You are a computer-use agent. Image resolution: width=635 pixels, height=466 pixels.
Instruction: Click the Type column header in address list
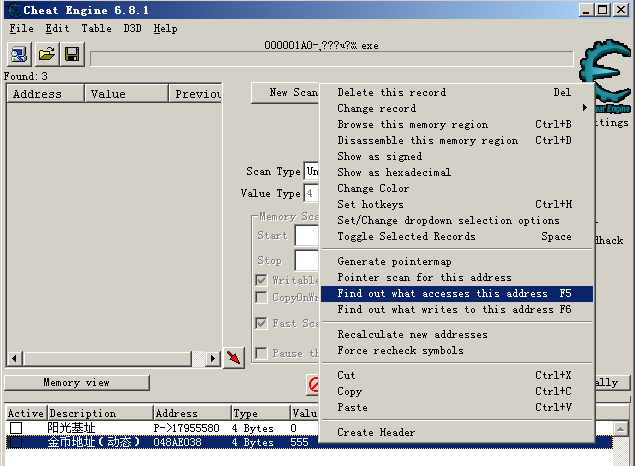click(x=260, y=413)
